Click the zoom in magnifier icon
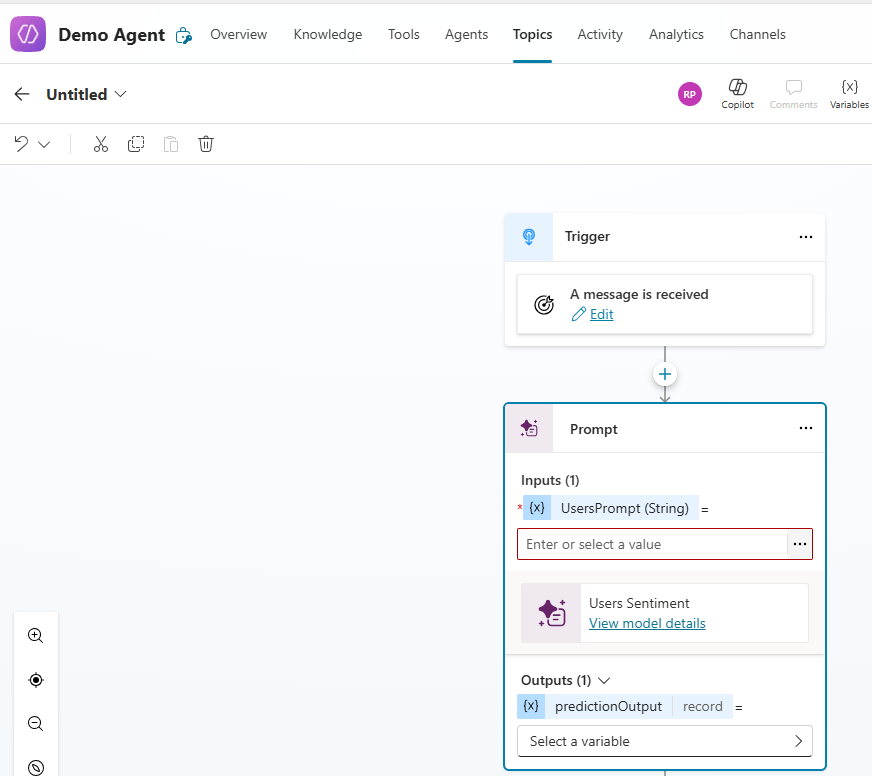Screen dimensions: 872x776 (36, 635)
